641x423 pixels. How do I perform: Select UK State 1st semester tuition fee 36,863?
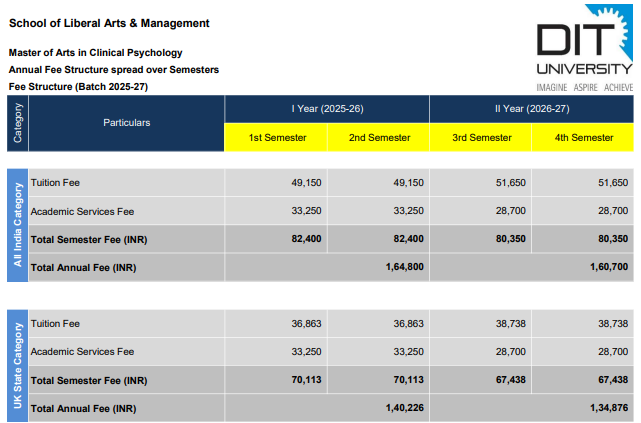(304, 324)
